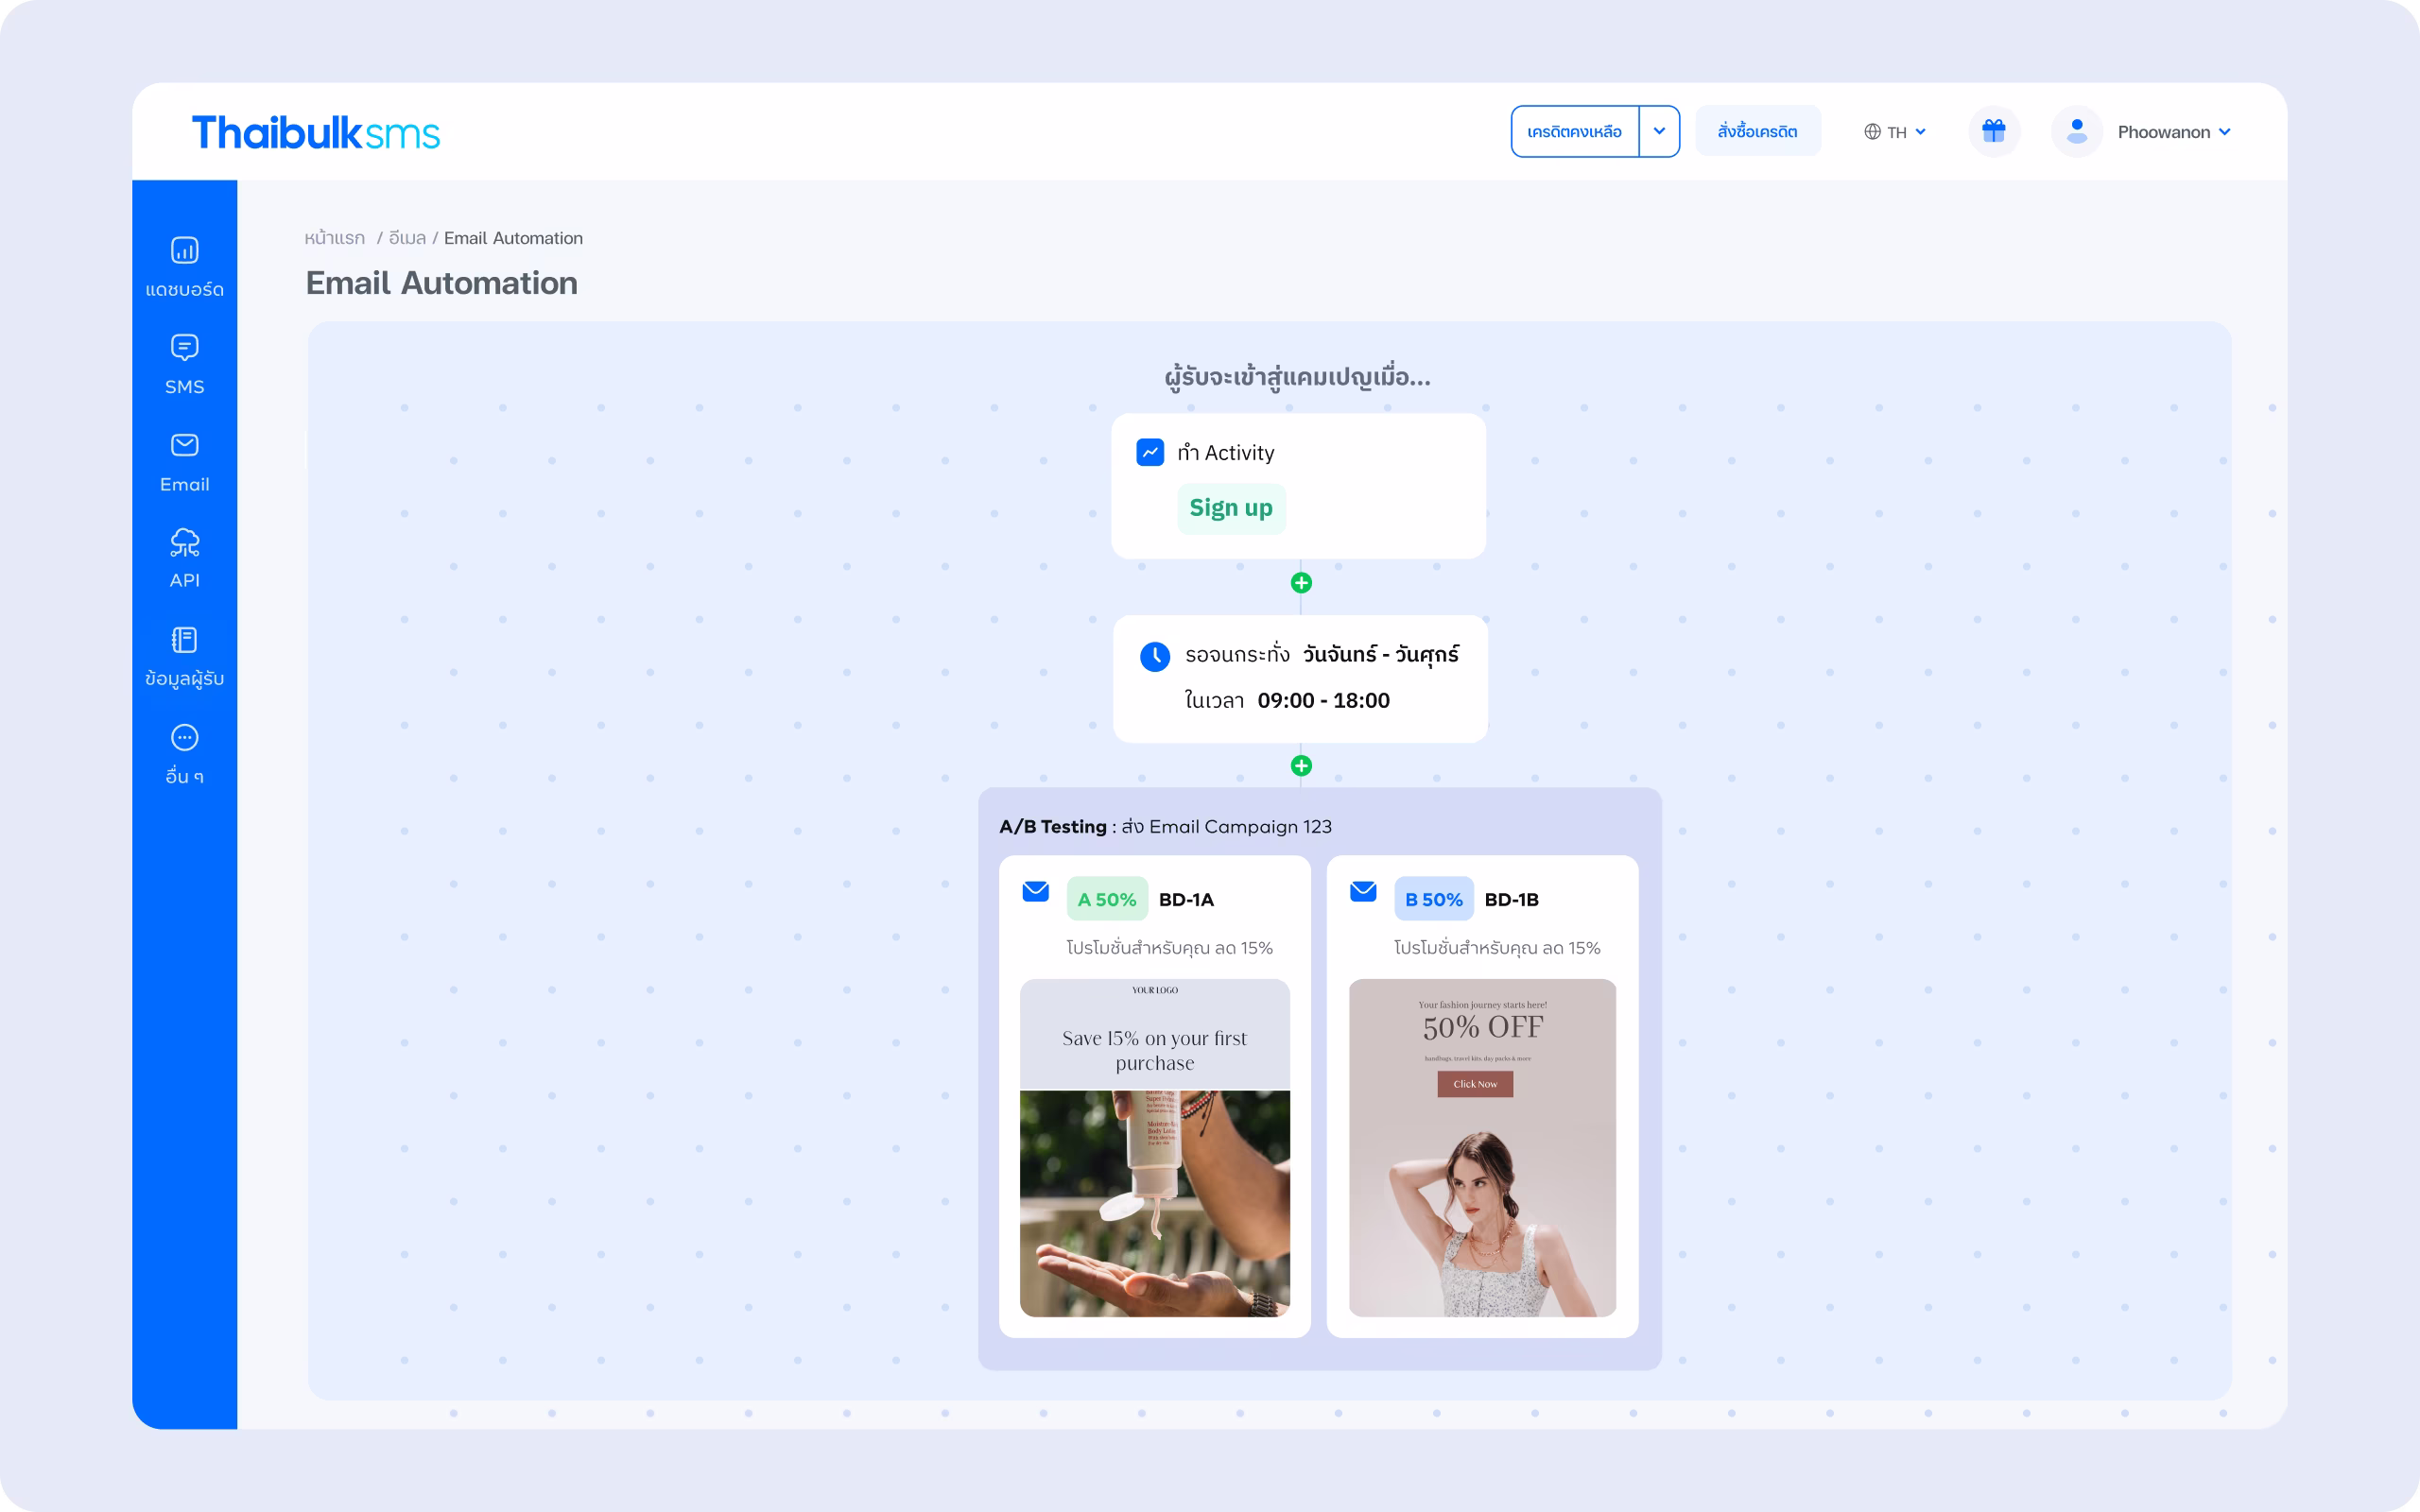This screenshot has height=1512, width=2420.
Task: Open the TH language selector
Action: (x=1894, y=132)
